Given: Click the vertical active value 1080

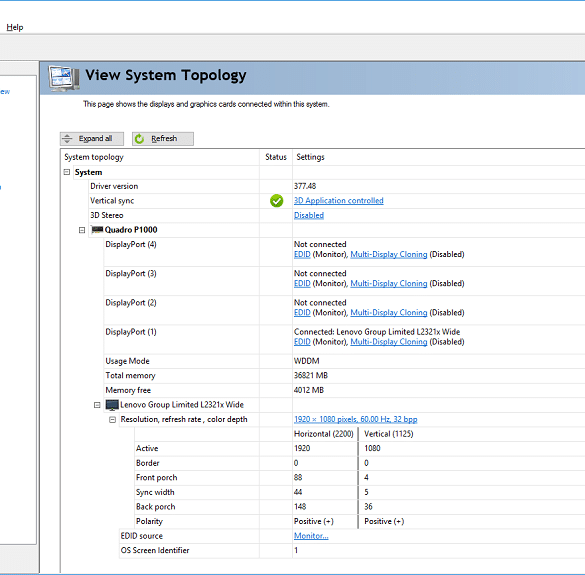Looking at the screenshot, I should pos(372,449).
